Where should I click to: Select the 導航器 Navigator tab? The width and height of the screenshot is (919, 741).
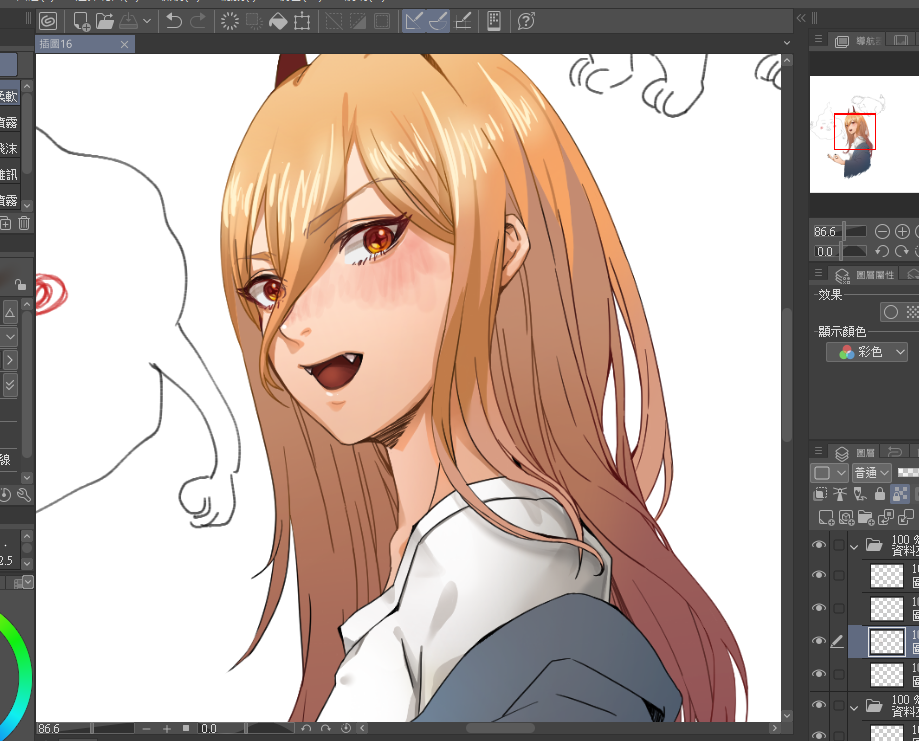858,41
